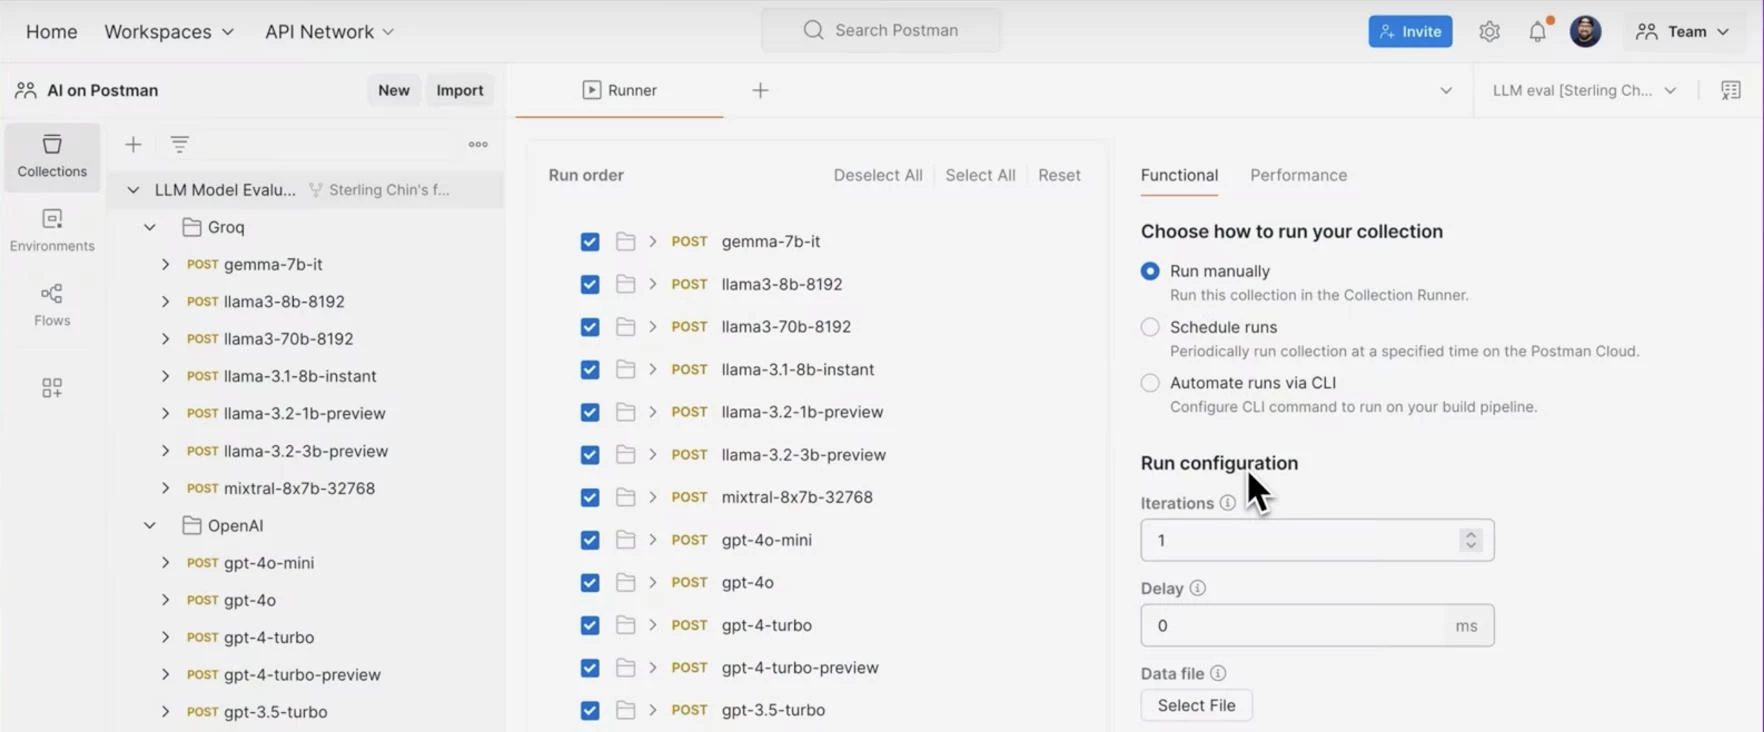The height and width of the screenshot is (732, 1764).
Task: Click the search magnifier icon
Action: pos(814,30)
